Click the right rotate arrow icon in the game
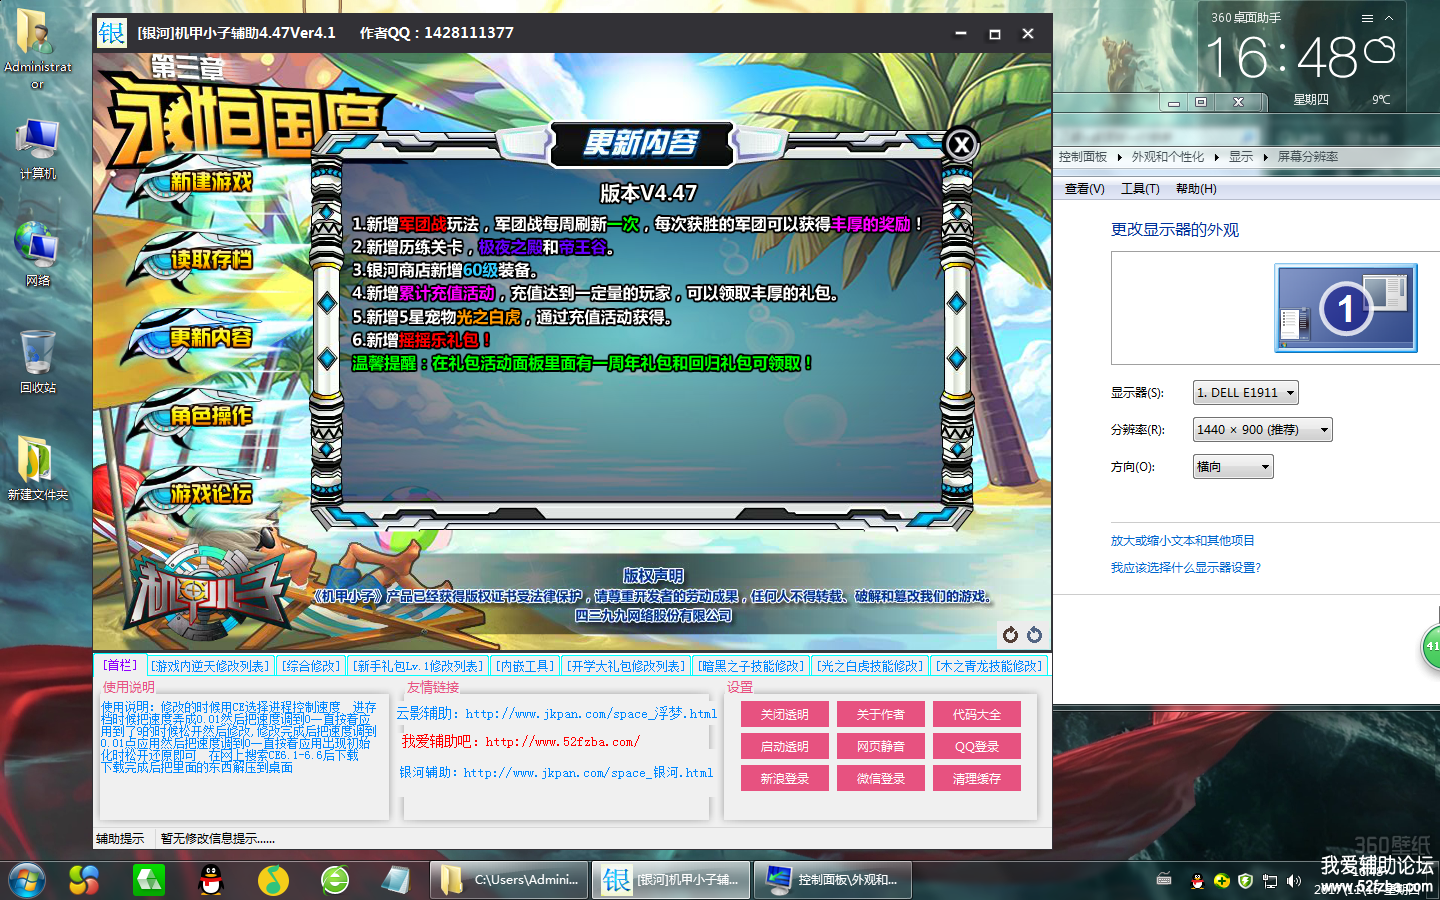 (x=1034, y=635)
